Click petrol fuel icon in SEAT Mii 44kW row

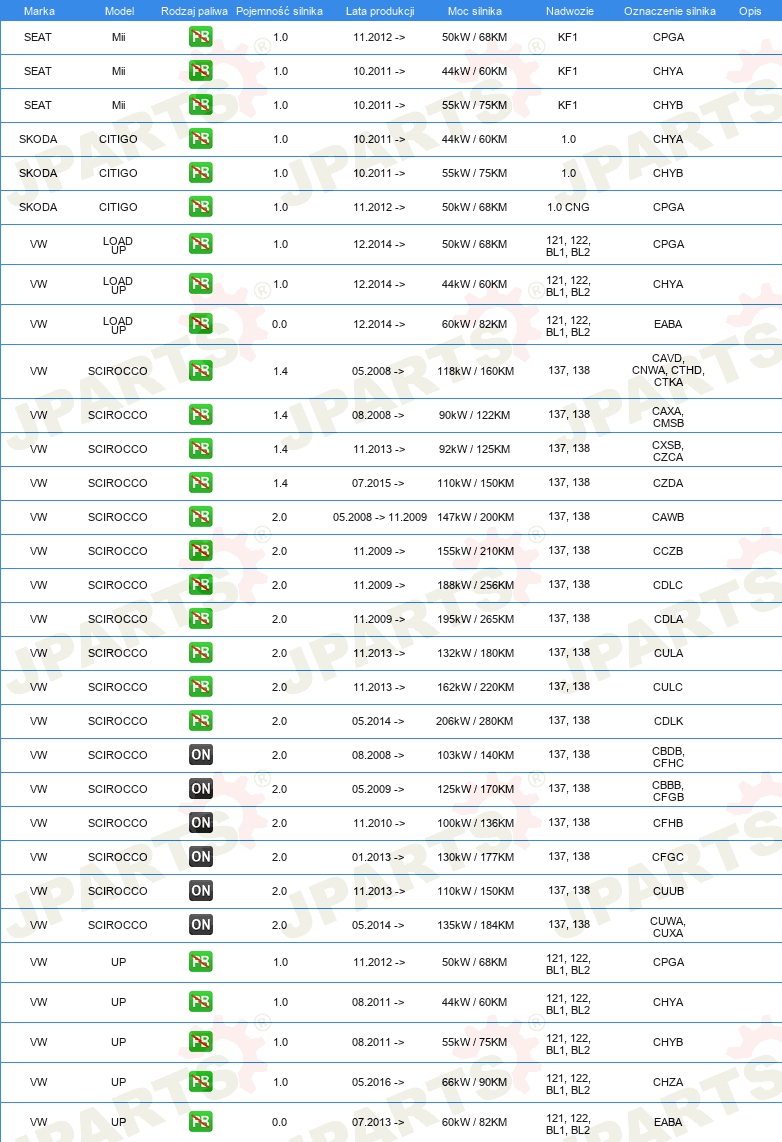[x=200, y=71]
